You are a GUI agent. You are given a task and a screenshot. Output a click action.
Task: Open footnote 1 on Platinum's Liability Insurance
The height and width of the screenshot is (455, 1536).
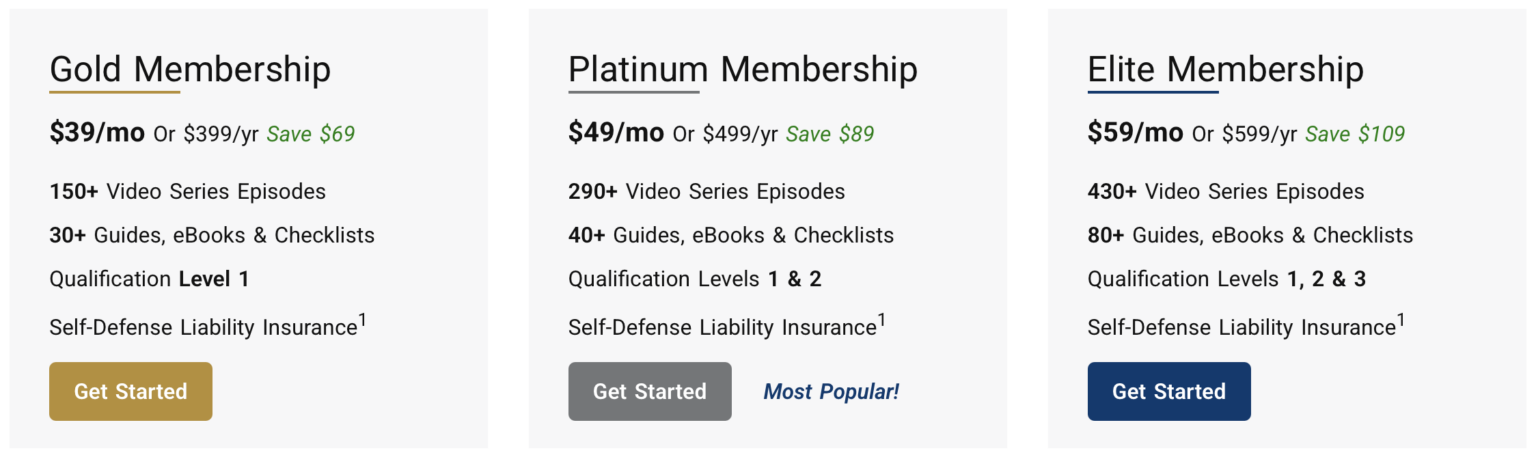(882, 320)
